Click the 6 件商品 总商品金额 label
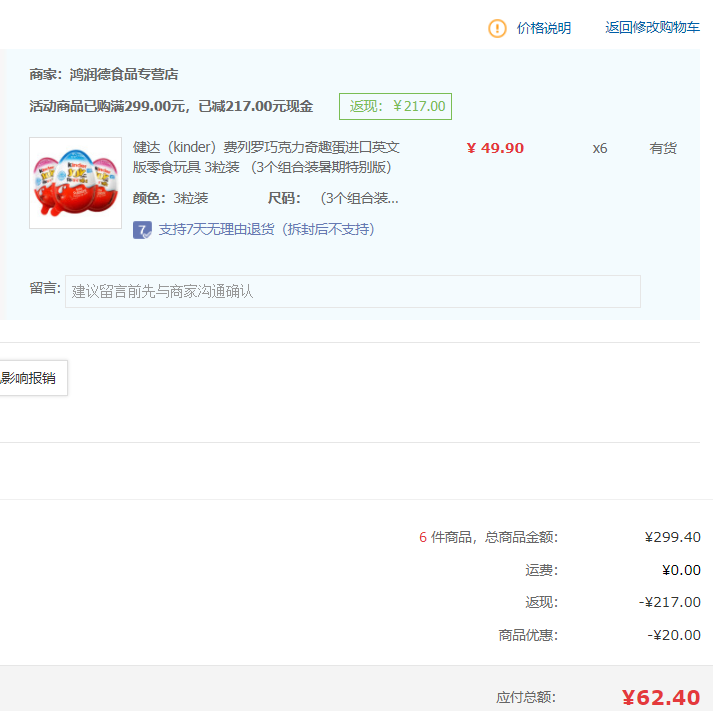 pyautogui.click(x=488, y=537)
